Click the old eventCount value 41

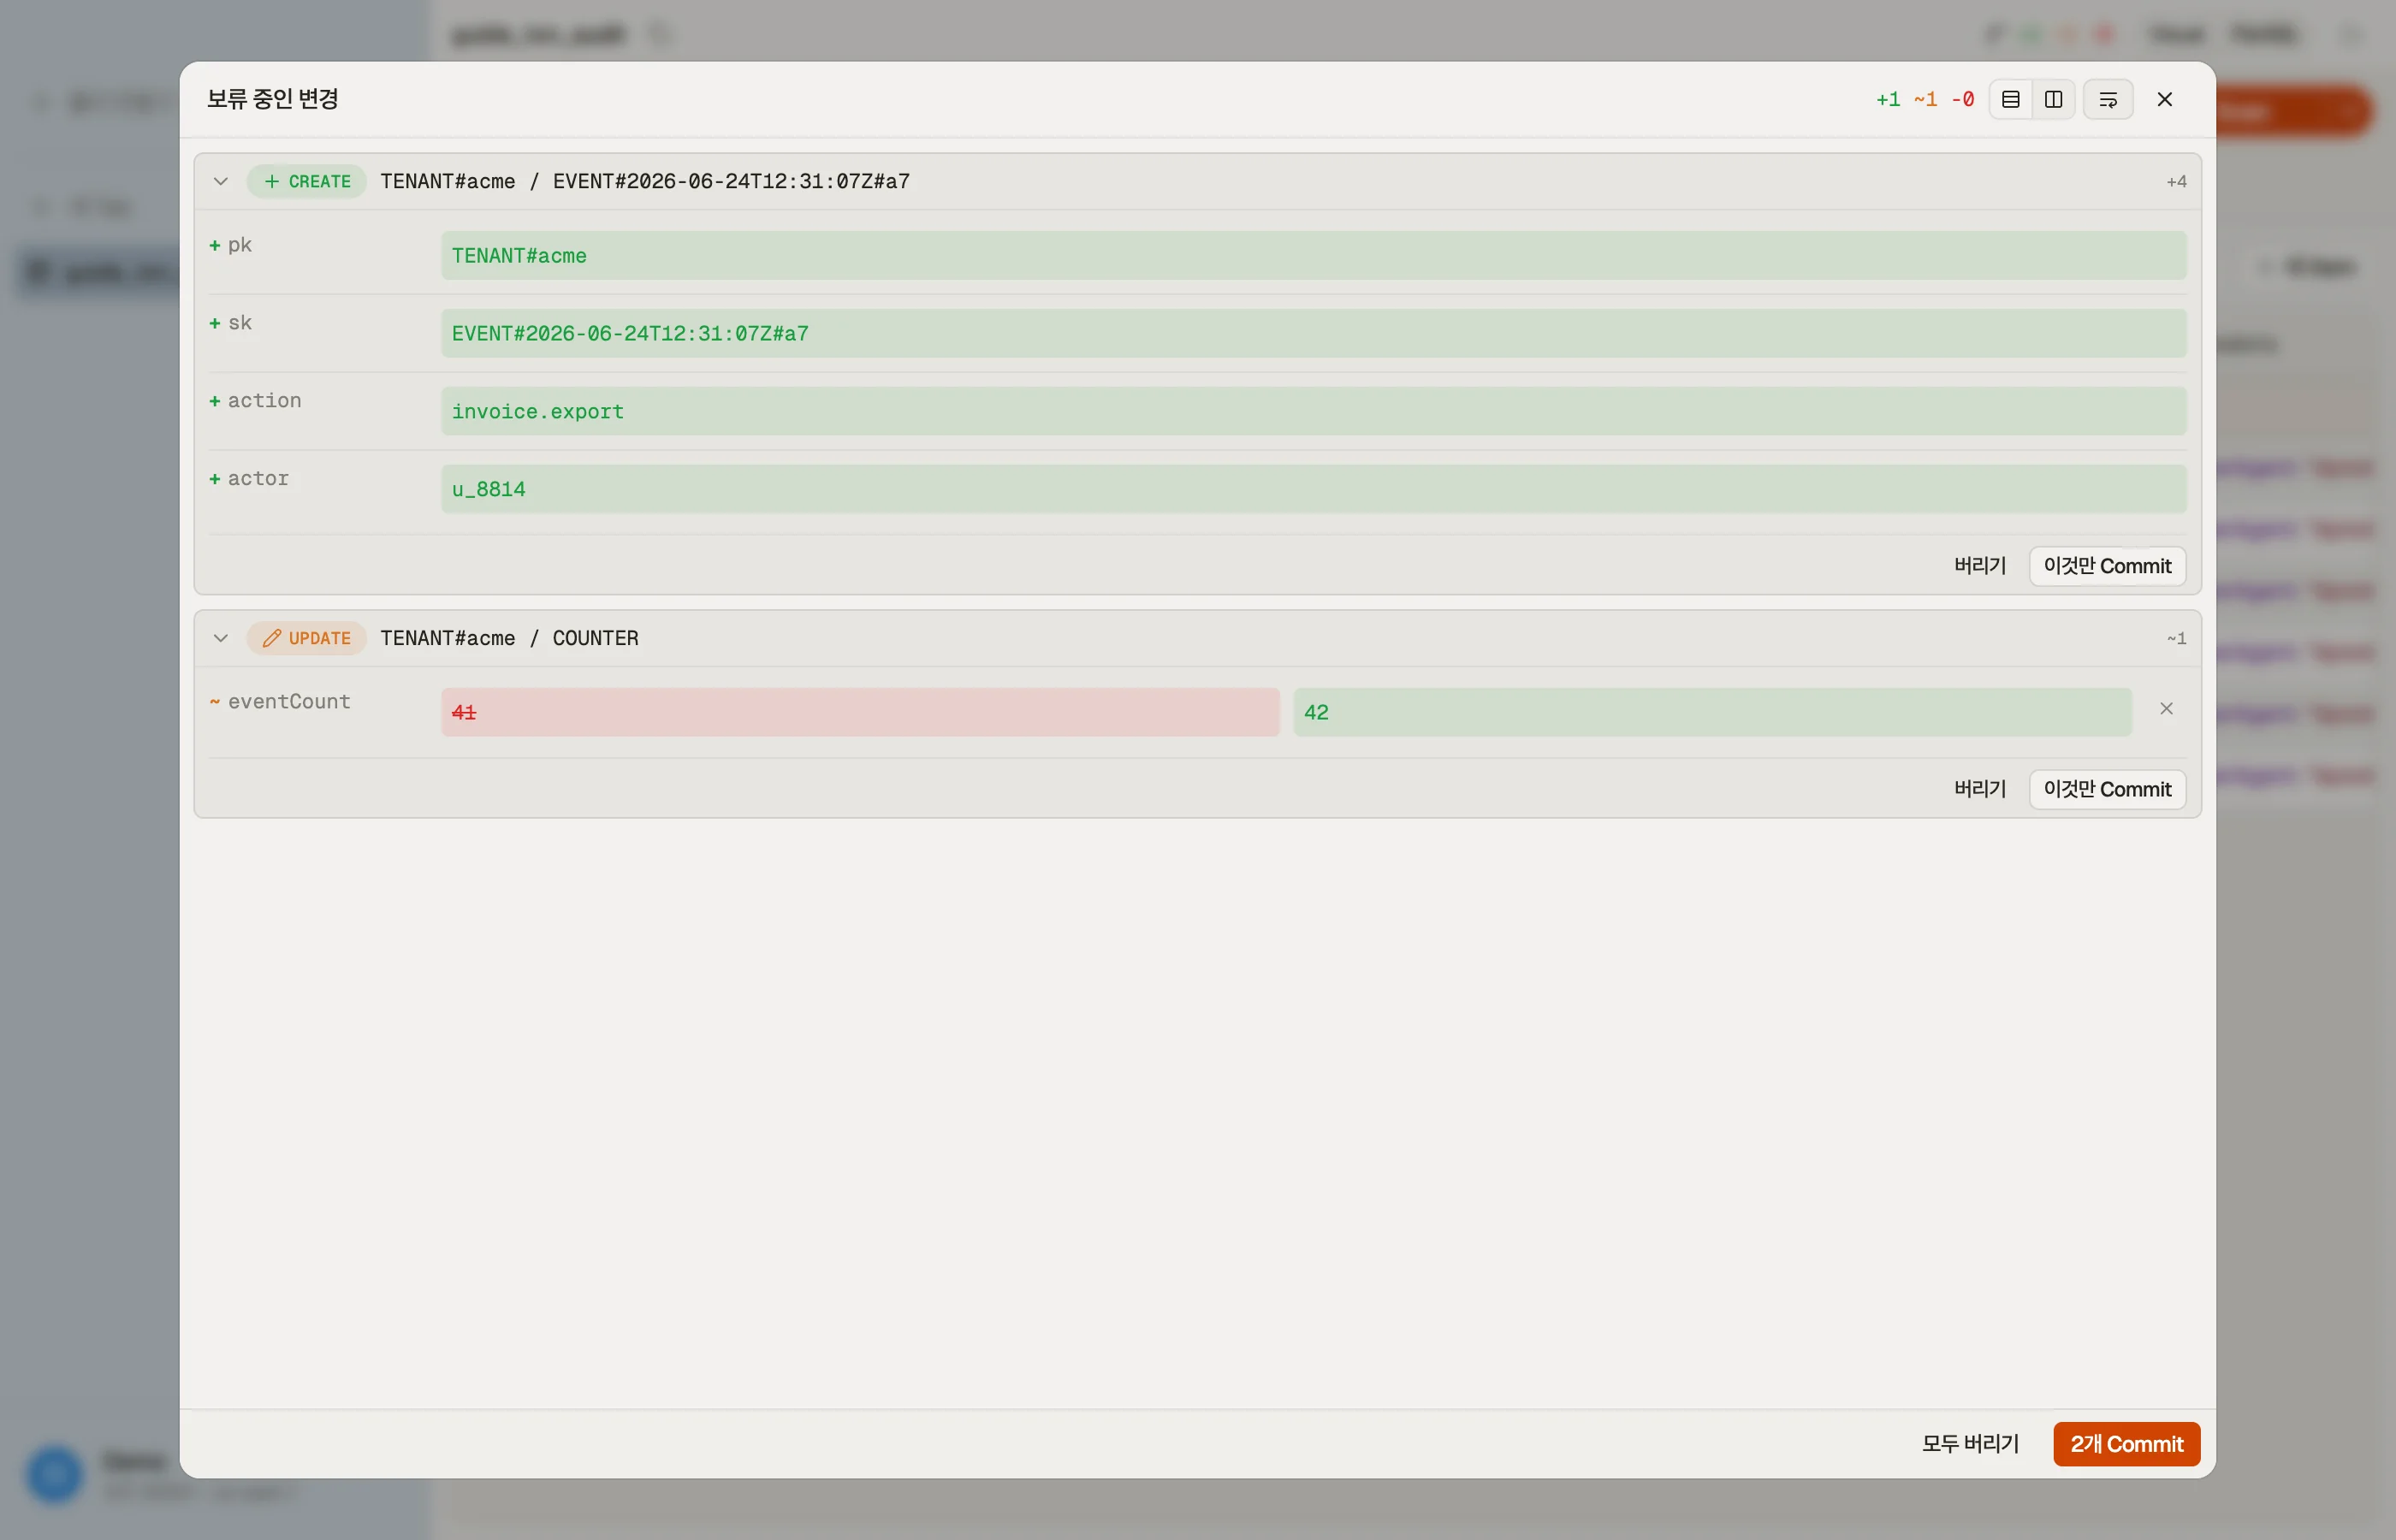pyautogui.click(x=860, y=712)
